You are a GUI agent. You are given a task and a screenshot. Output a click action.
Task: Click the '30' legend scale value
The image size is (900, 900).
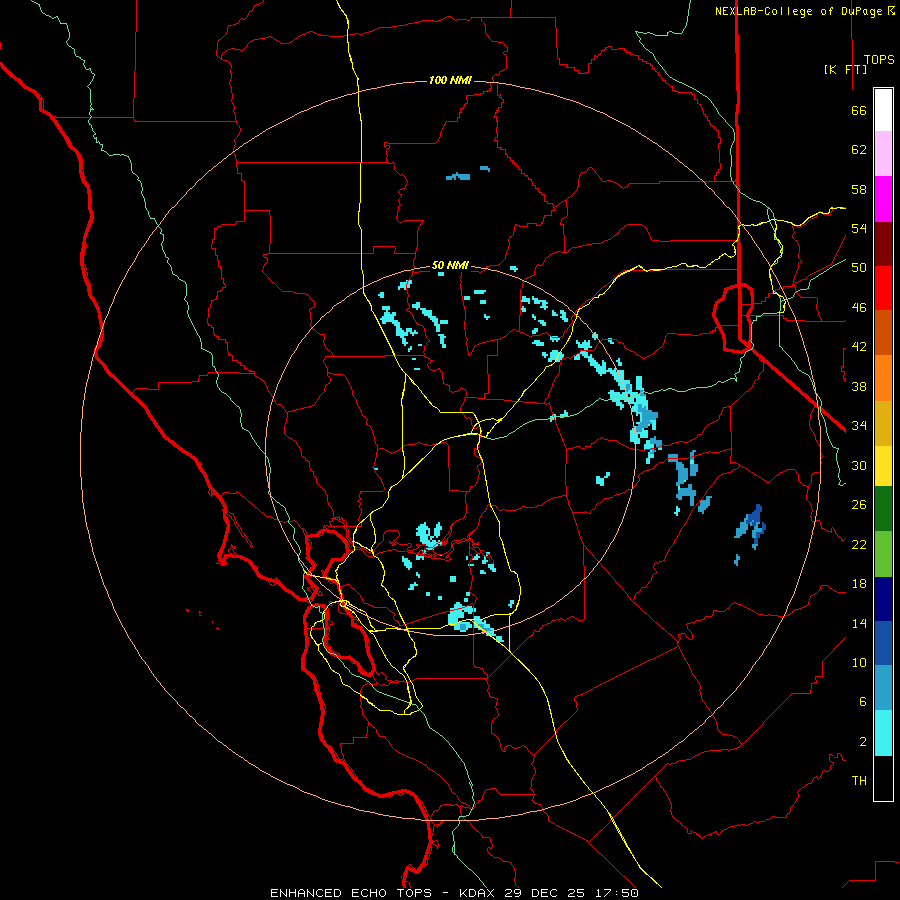859,465
